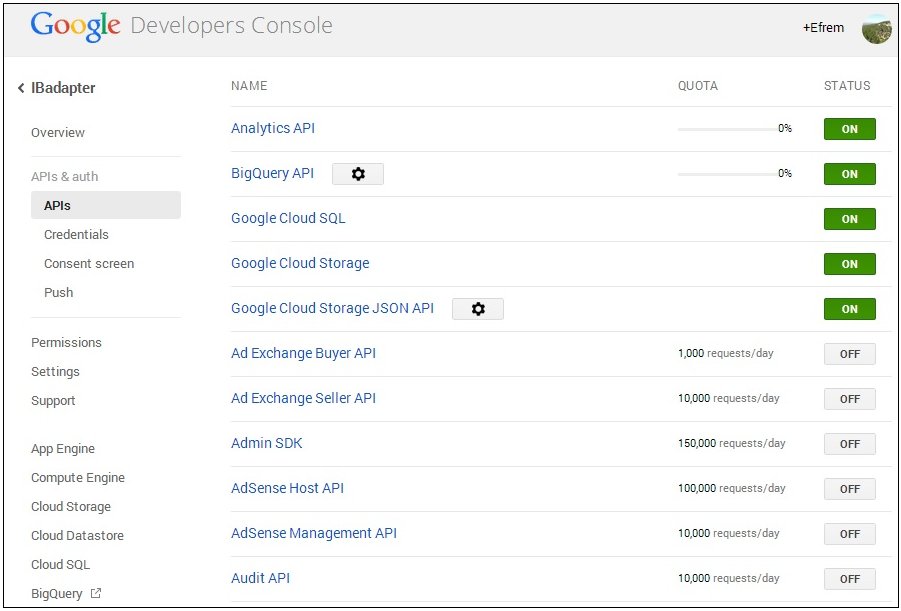This screenshot has height=611, width=901.
Task: Click BigQuery API quota progress bar
Action: pos(727,174)
